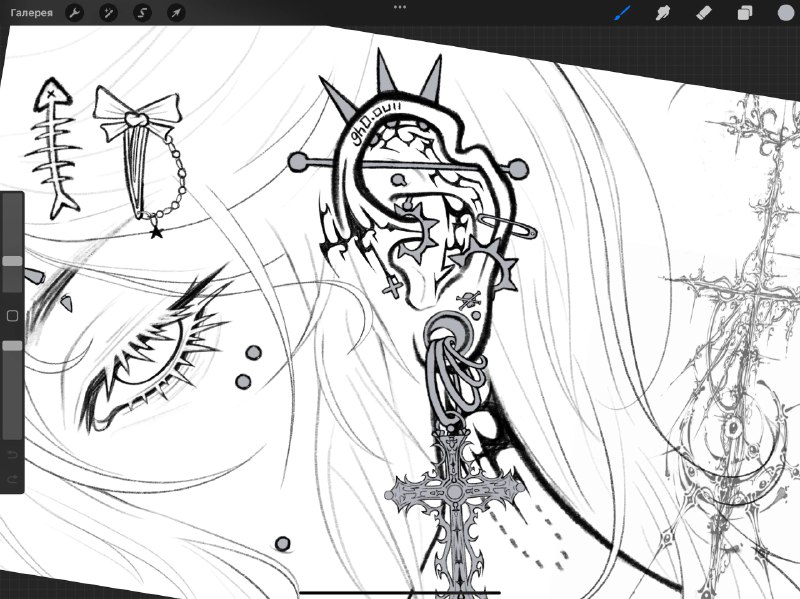
Task: Open the Adjustments magic wand menu
Action: coord(108,13)
